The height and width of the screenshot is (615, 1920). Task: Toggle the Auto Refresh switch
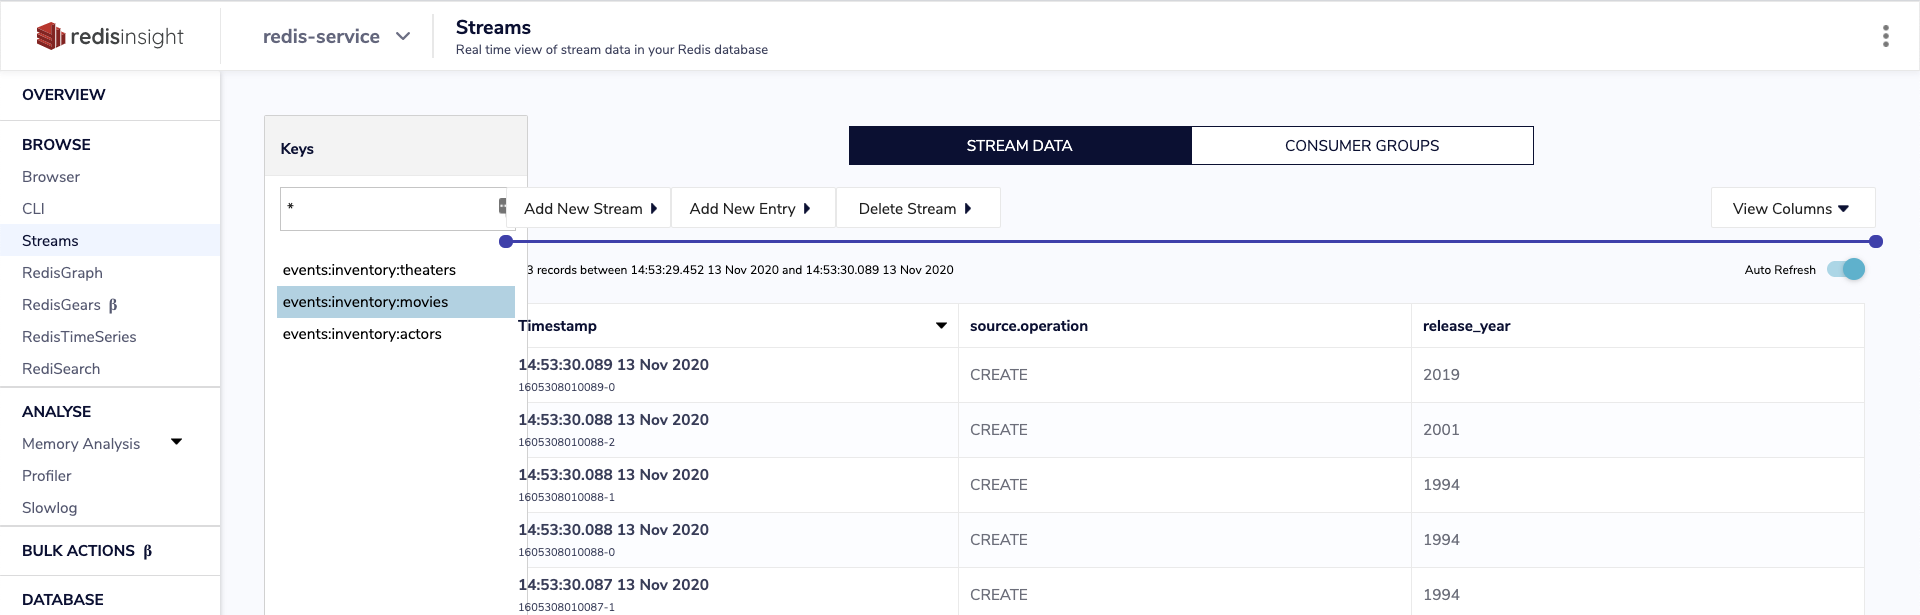[x=1846, y=270]
